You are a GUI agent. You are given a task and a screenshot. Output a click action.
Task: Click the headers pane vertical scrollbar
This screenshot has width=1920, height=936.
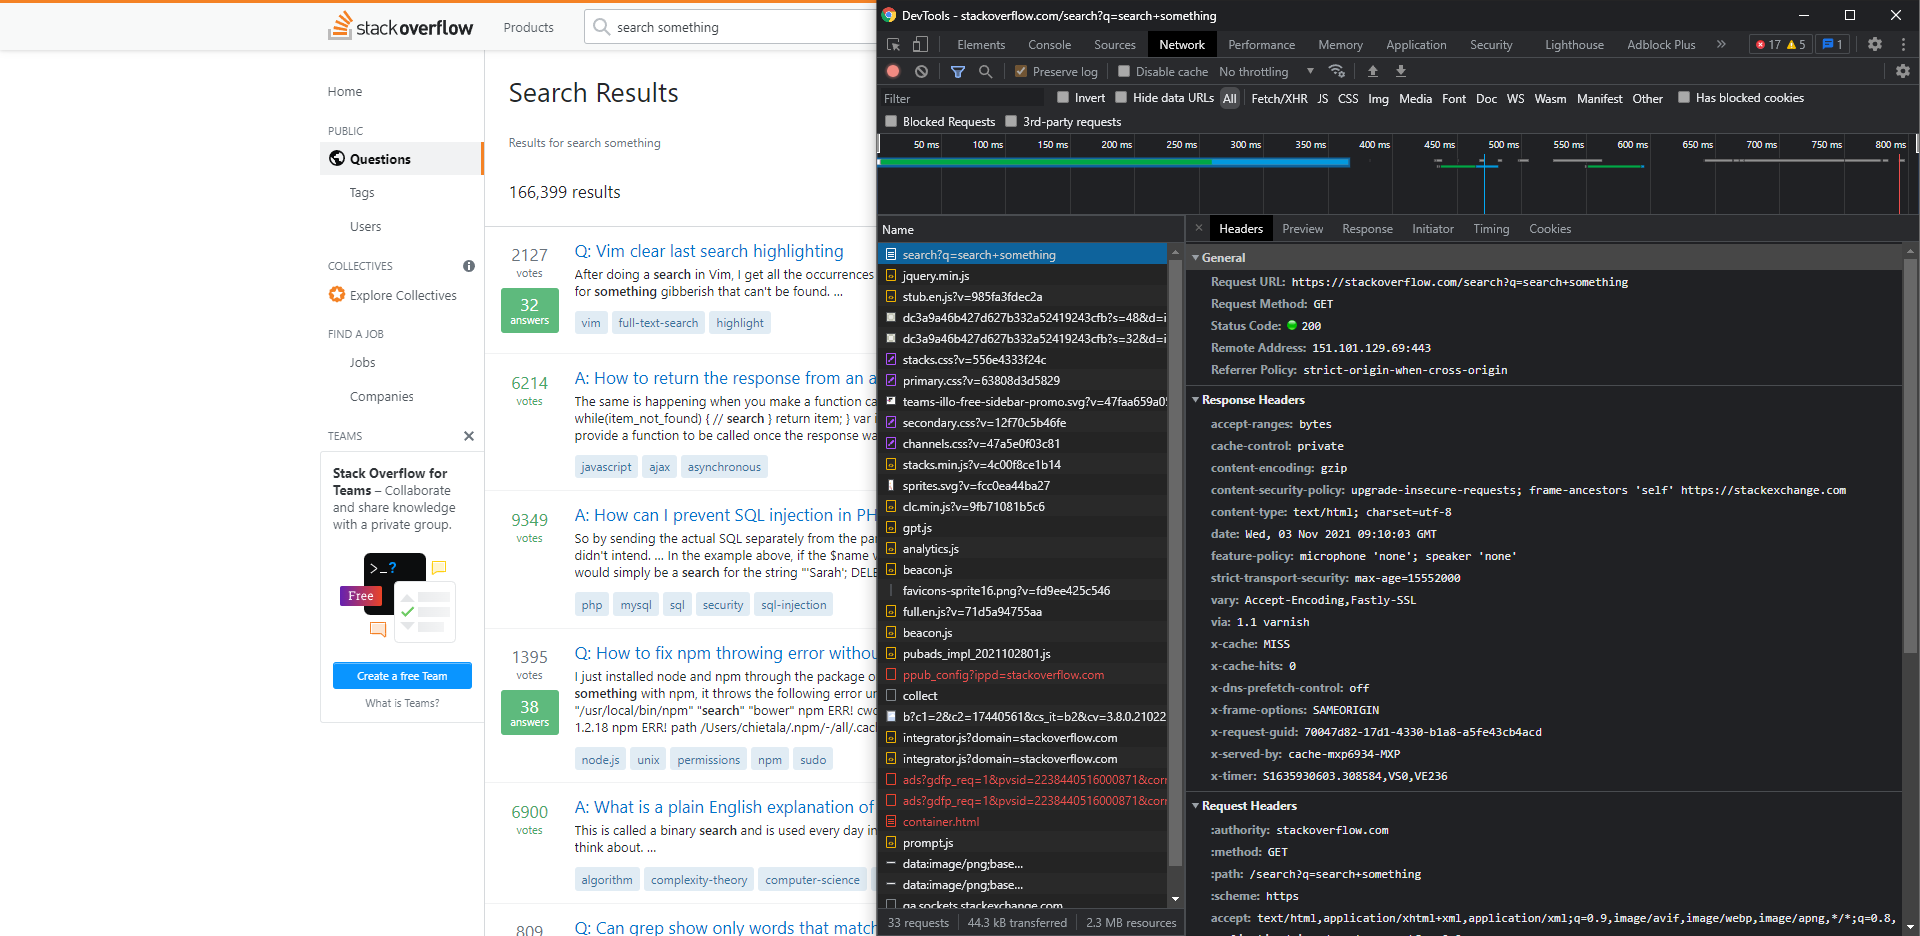(x=1910, y=455)
